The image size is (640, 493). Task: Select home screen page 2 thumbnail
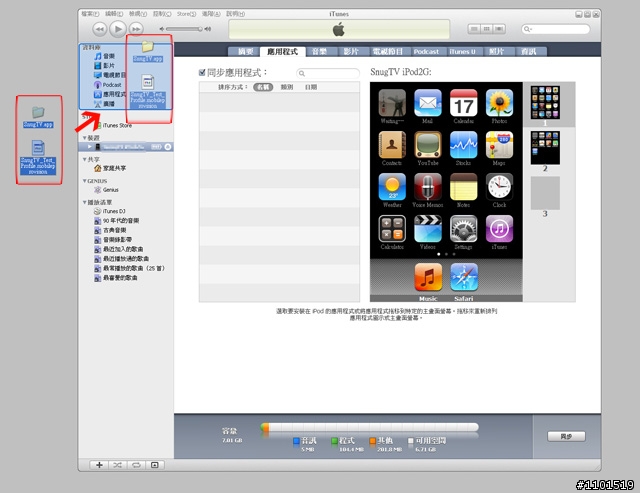[545, 148]
